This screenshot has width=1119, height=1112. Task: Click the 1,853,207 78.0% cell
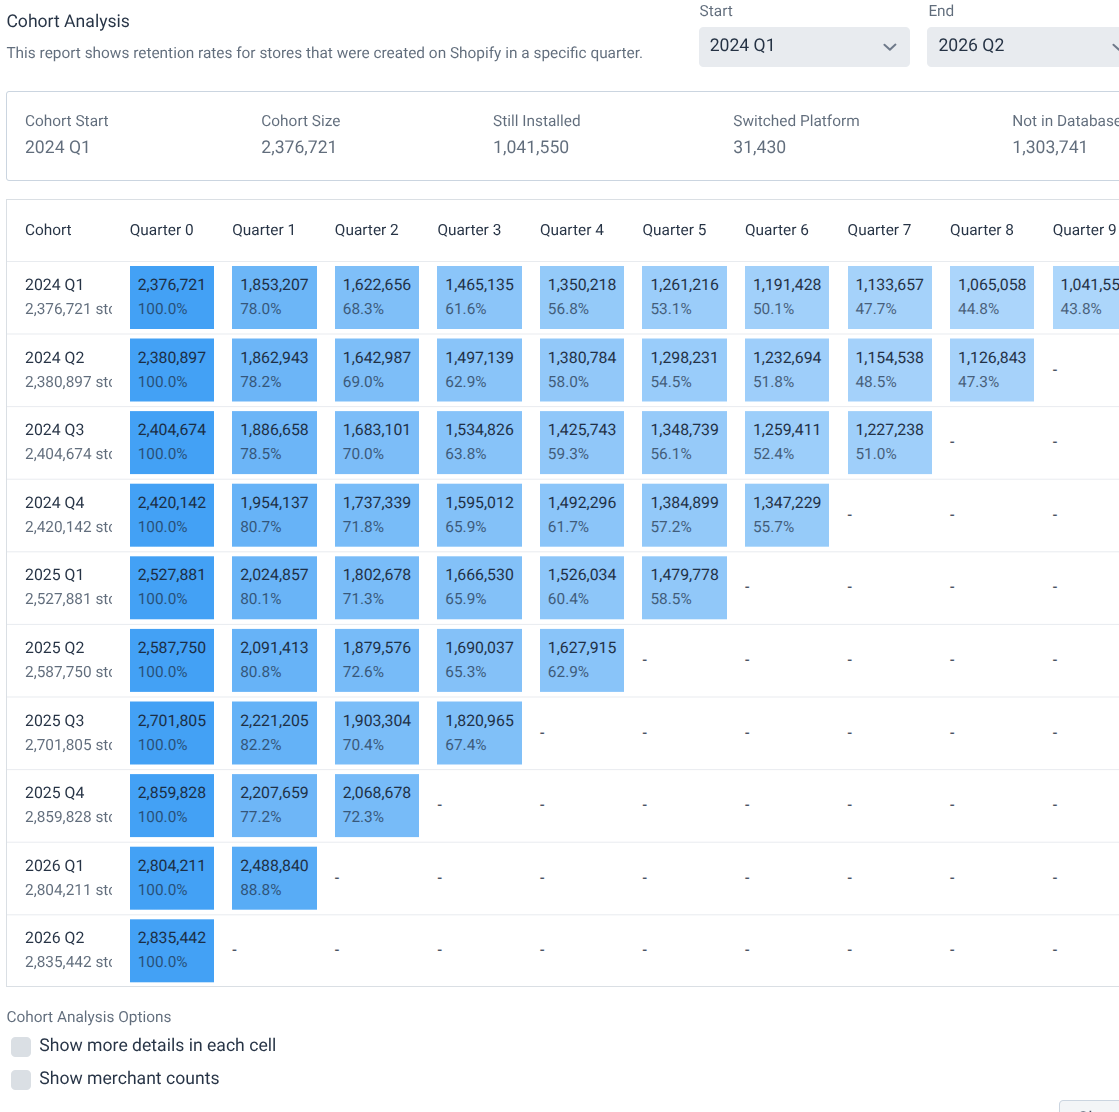(x=274, y=297)
